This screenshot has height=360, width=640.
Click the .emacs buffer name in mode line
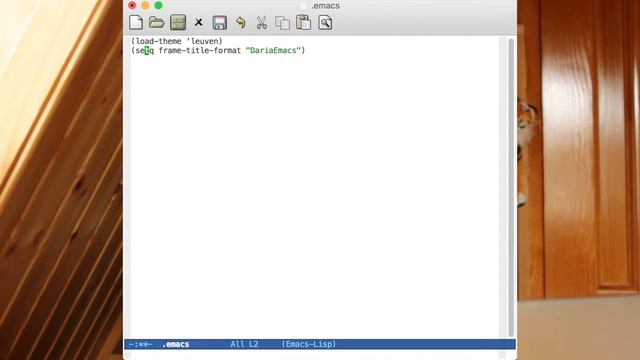point(176,344)
